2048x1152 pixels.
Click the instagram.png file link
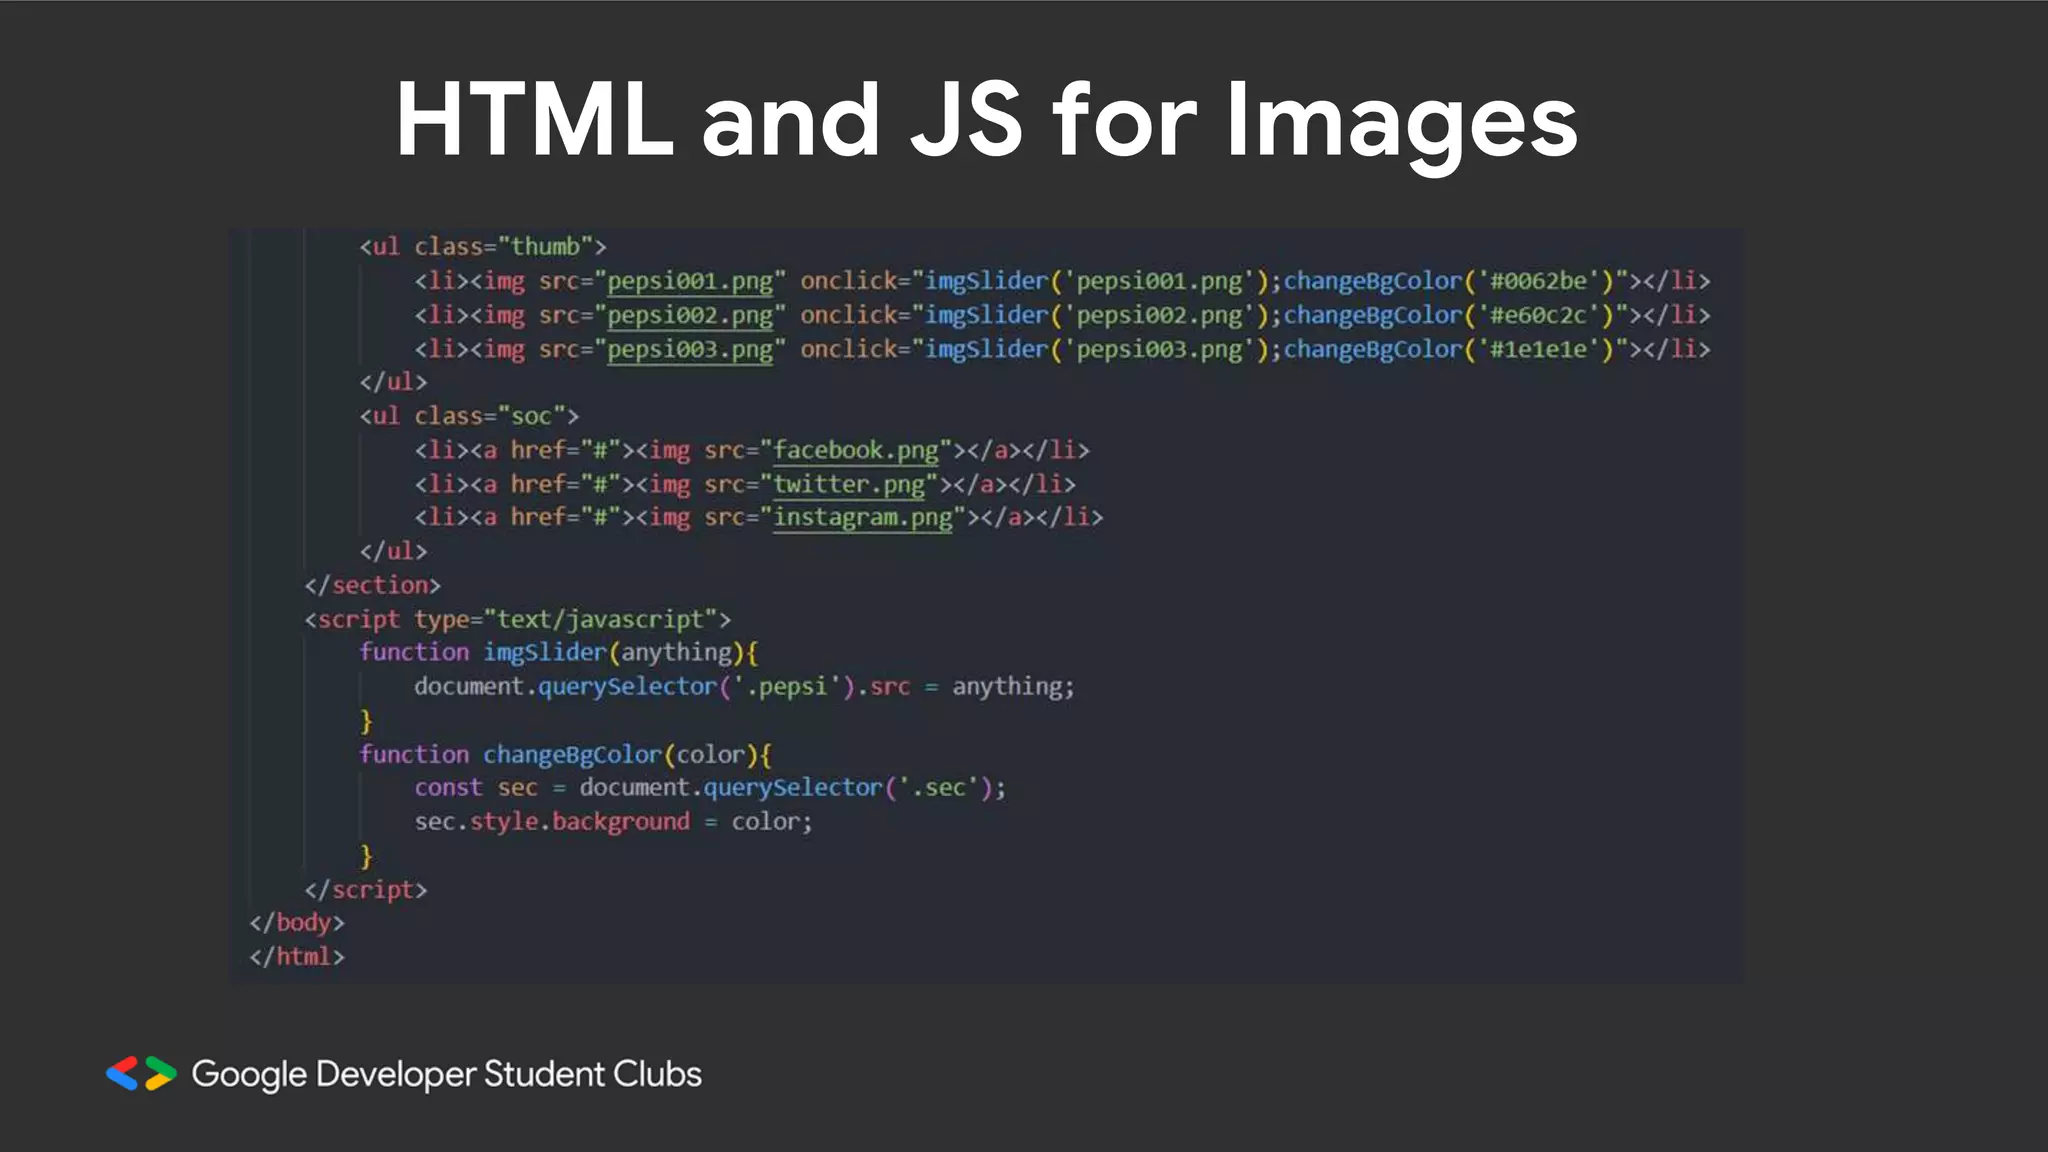[x=863, y=517]
